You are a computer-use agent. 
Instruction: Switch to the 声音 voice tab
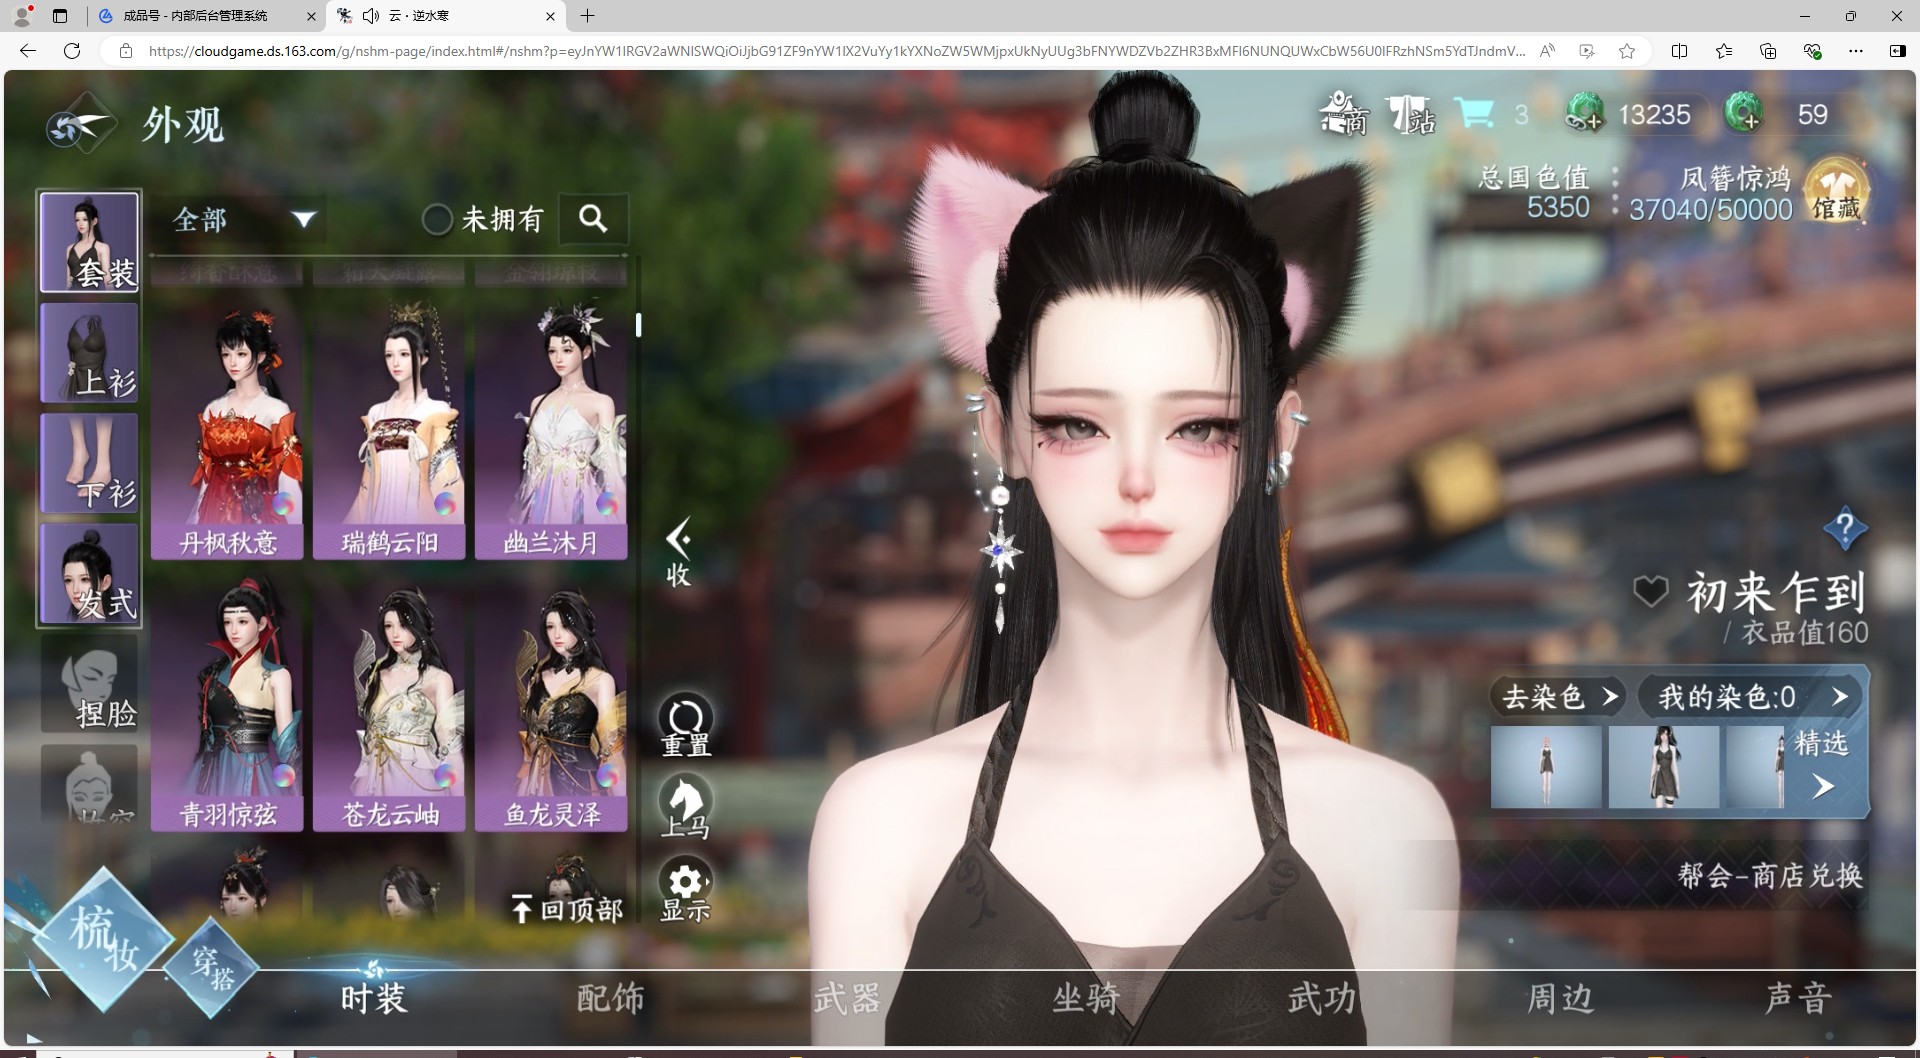pos(1798,997)
